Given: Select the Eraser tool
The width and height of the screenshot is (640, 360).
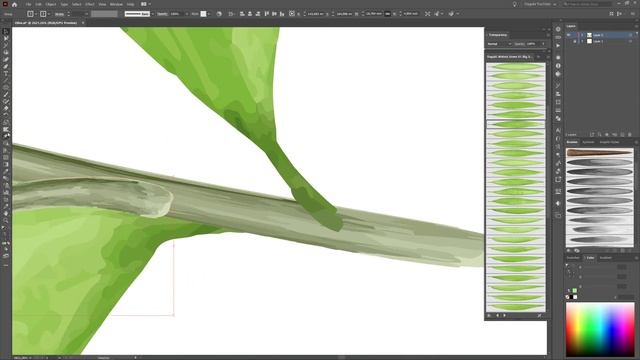Looking at the screenshot, I should (6, 109).
